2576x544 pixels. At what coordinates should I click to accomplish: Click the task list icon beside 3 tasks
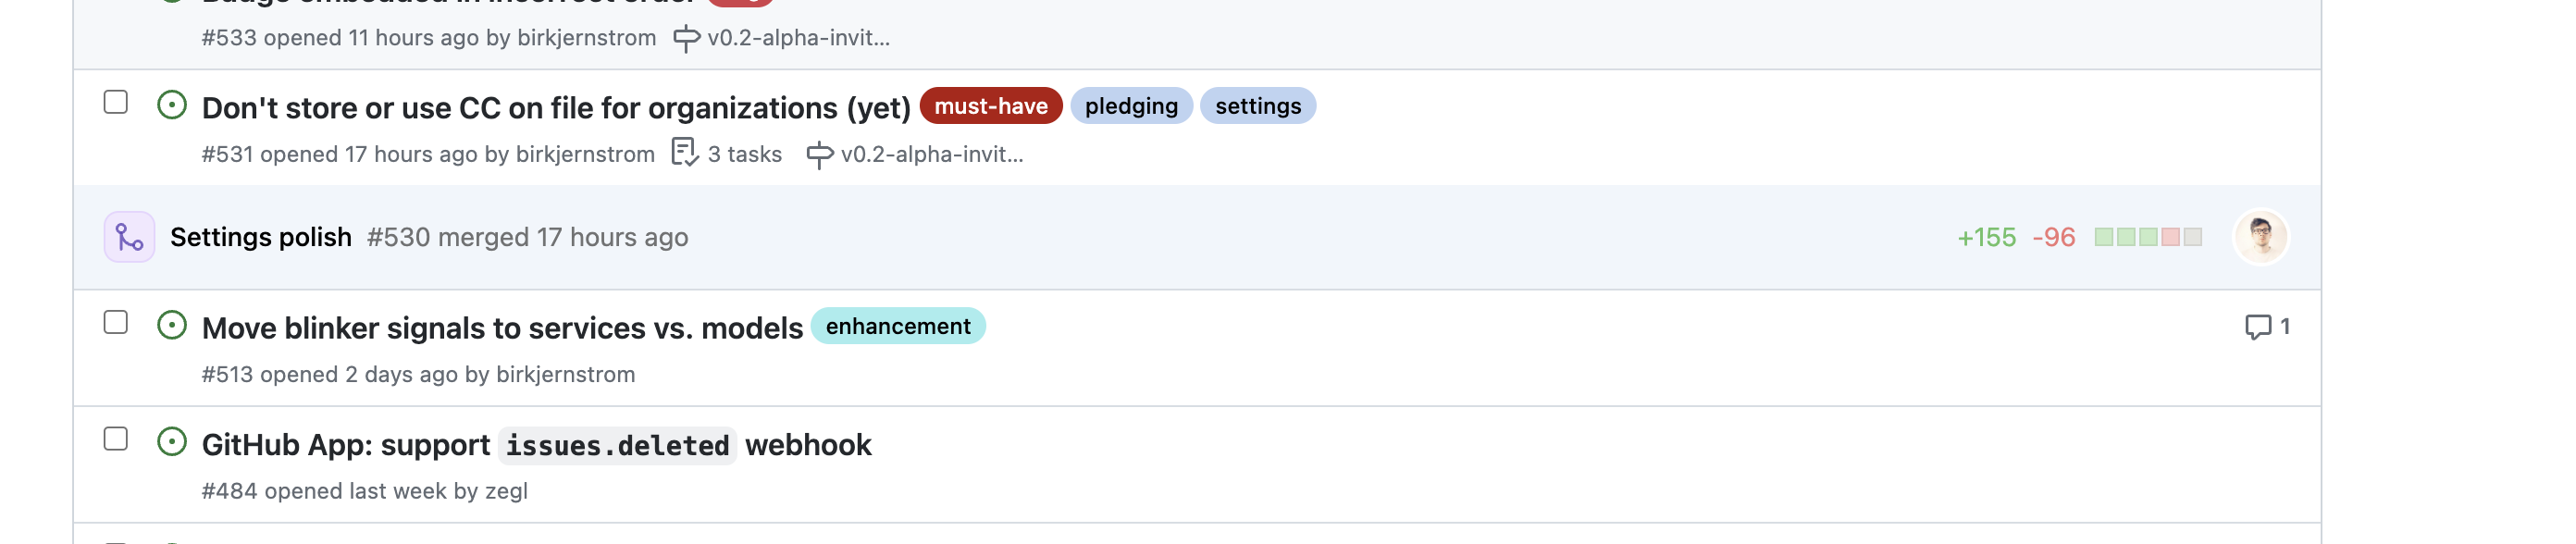click(685, 153)
